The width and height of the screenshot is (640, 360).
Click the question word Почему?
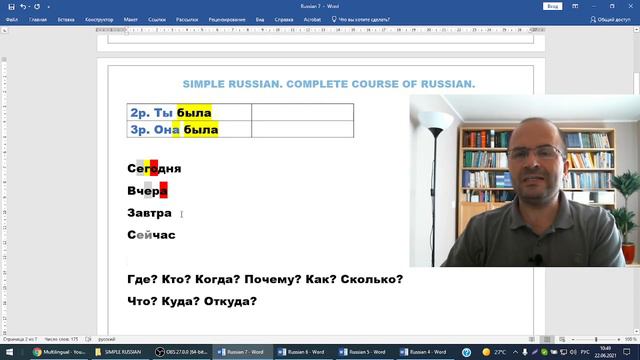point(273,279)
